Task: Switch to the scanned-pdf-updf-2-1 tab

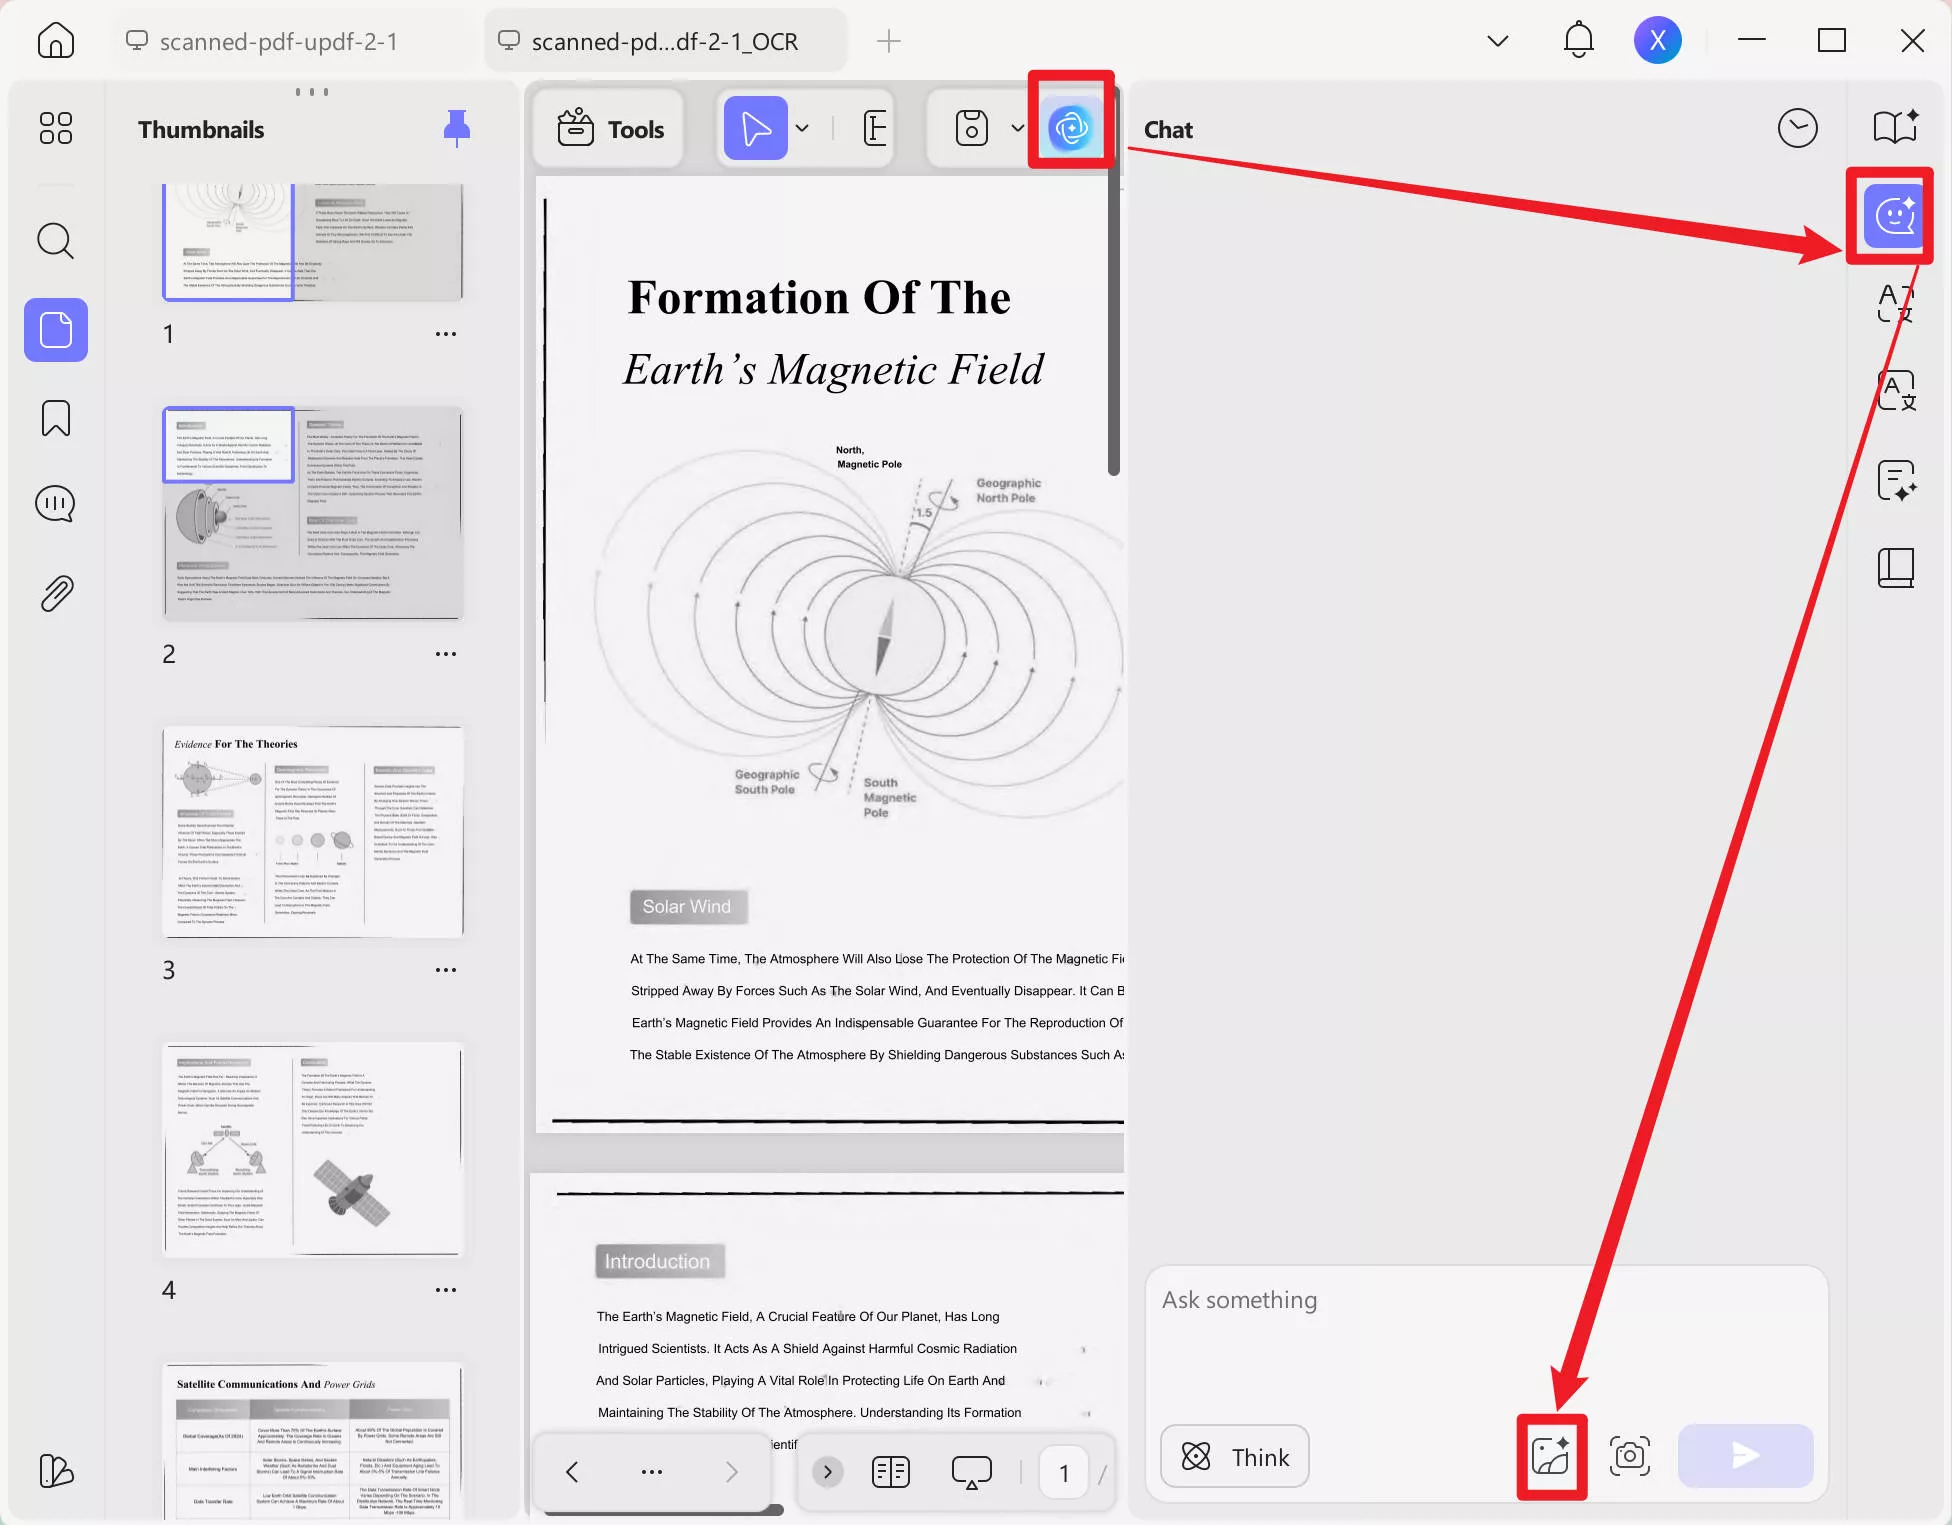Action: [x=278, y=41]
